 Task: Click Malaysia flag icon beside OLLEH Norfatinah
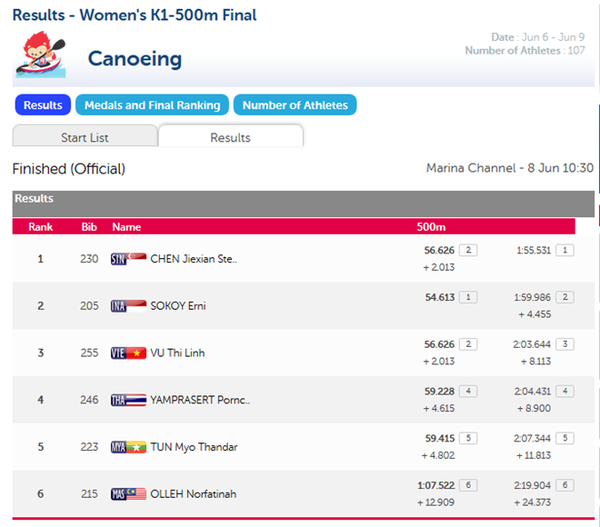129,494
